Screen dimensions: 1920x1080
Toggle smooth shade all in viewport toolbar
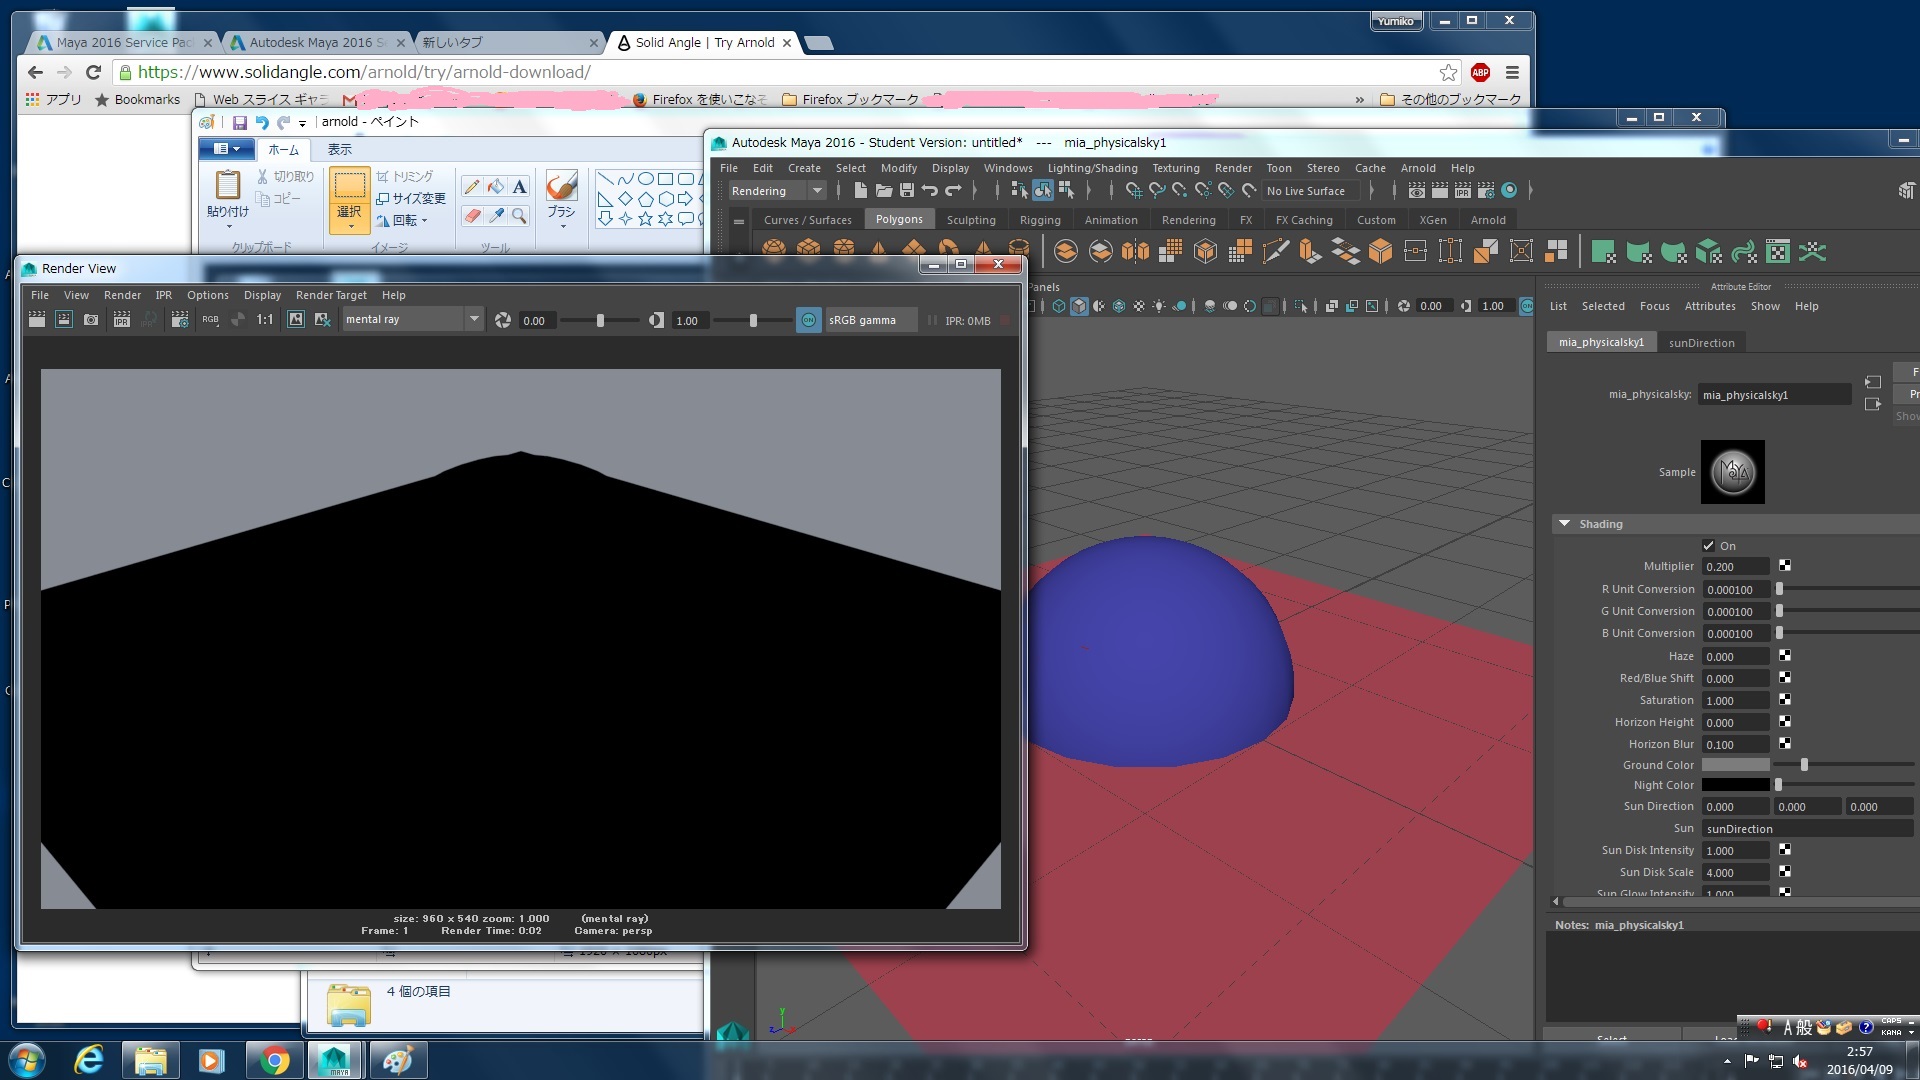1079,306
